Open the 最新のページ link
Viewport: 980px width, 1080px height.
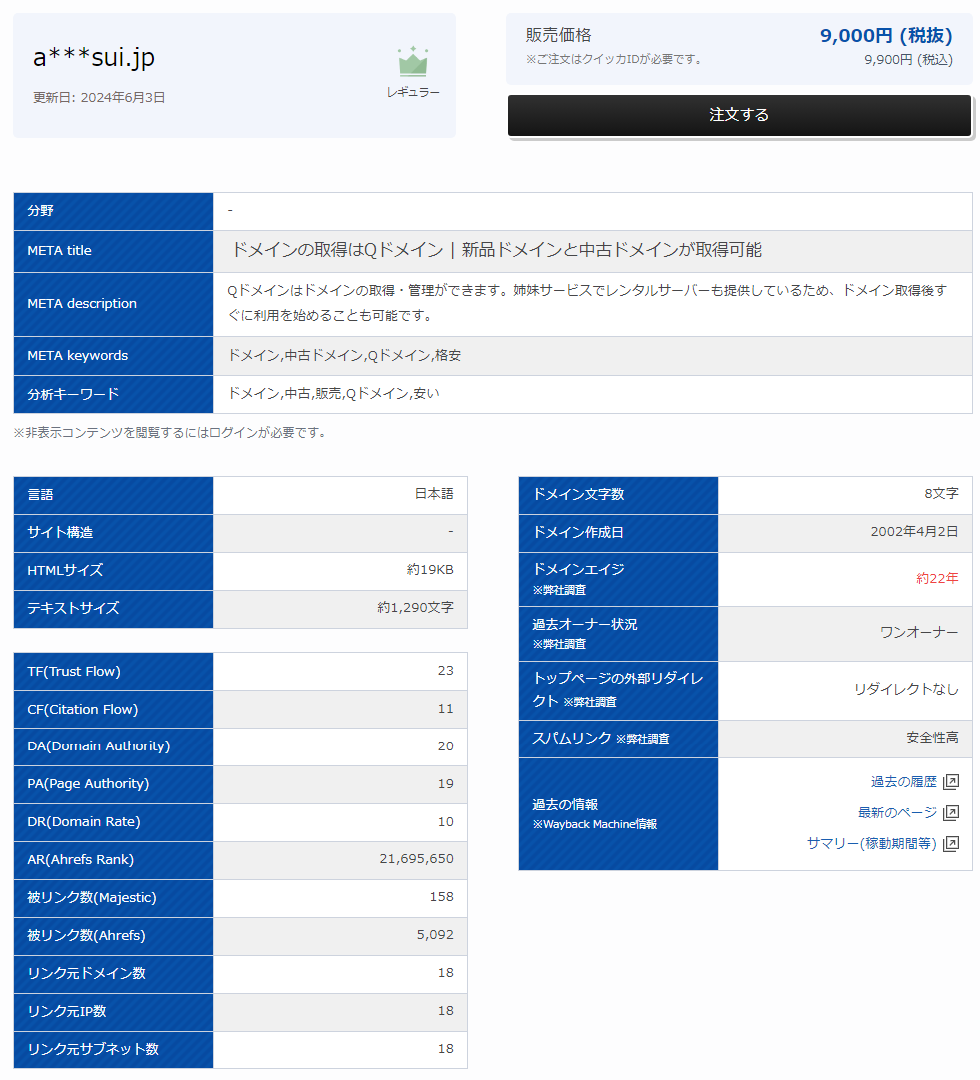pos(897,813)
